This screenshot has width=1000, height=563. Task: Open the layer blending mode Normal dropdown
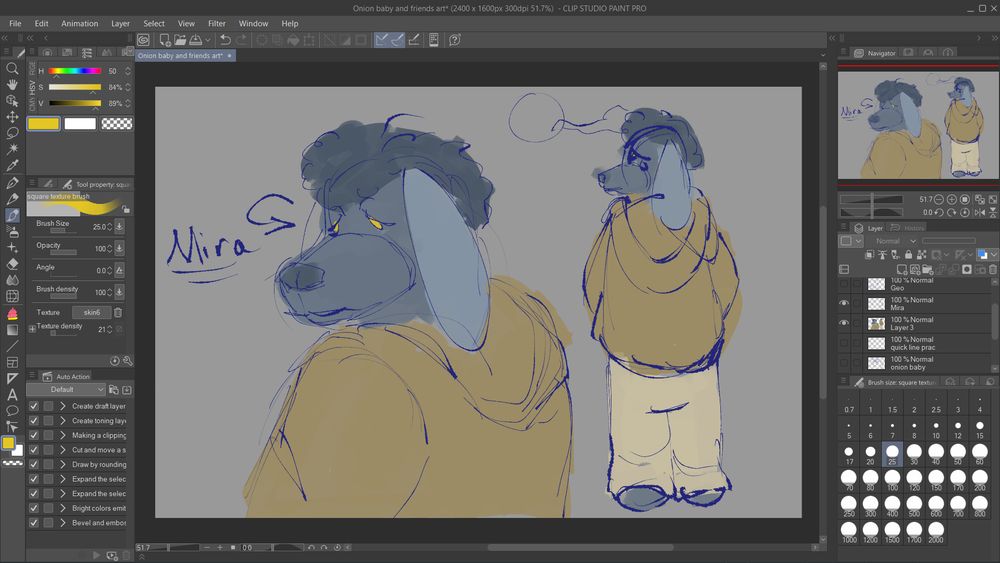point(895,241)
